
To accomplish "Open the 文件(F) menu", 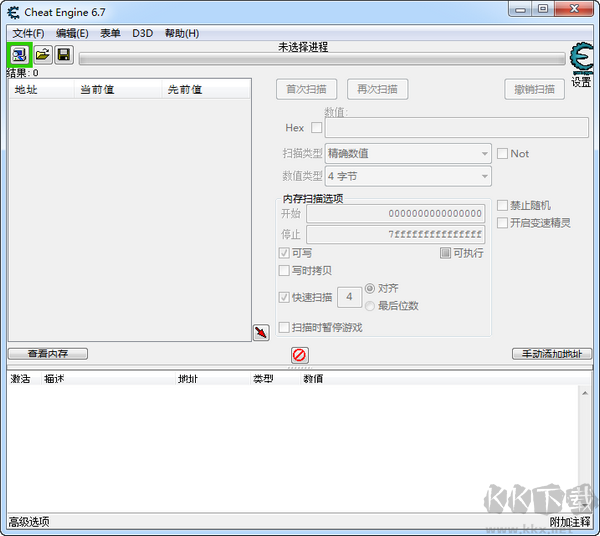I will 28,34.
